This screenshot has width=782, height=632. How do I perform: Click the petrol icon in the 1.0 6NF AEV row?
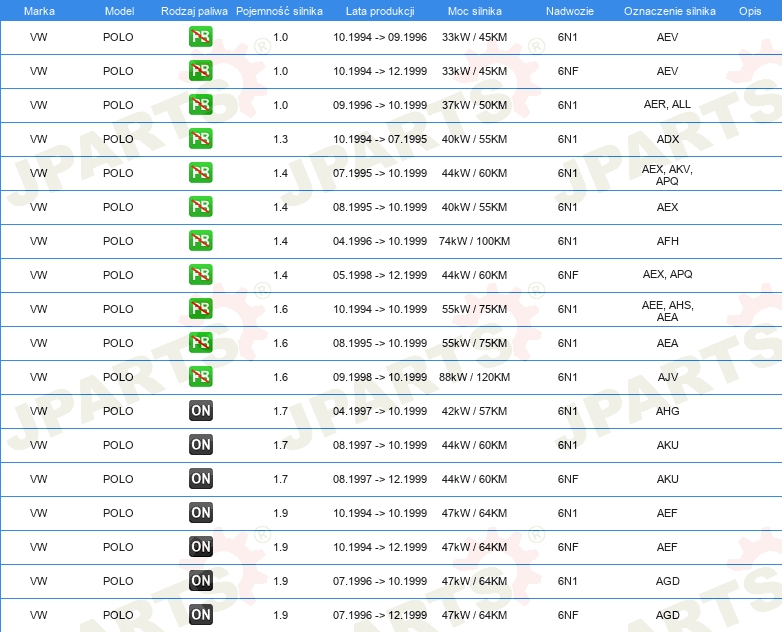pyautogui.click(x=200, y=70)
